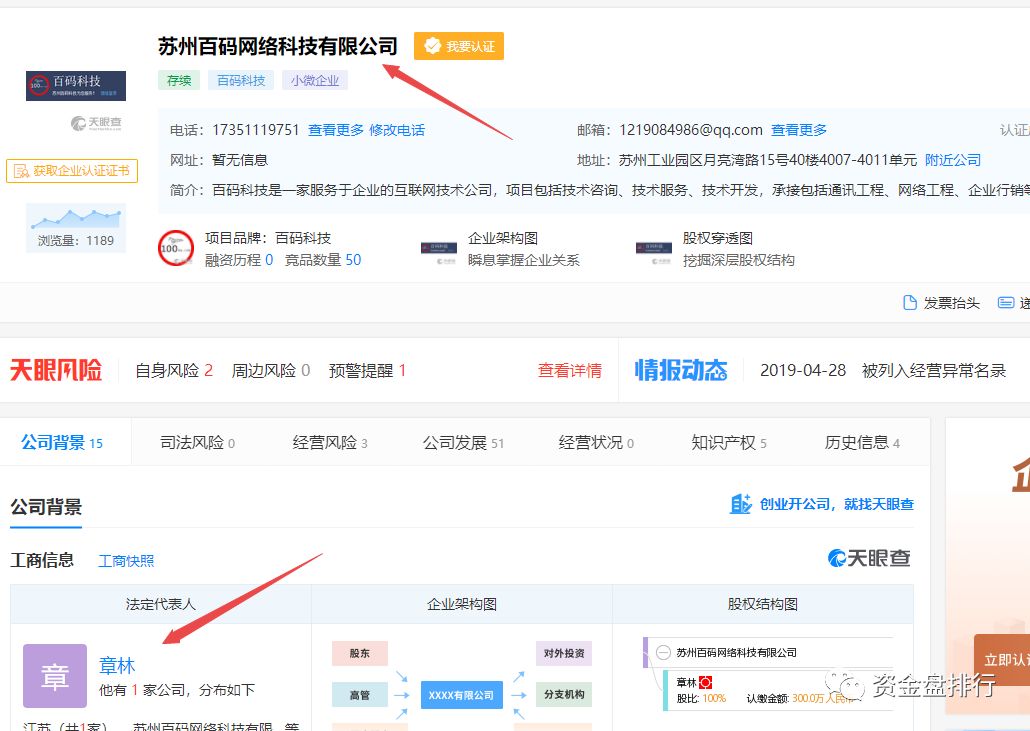Switch to the 经营状况 tab

(x=596, y=443)
